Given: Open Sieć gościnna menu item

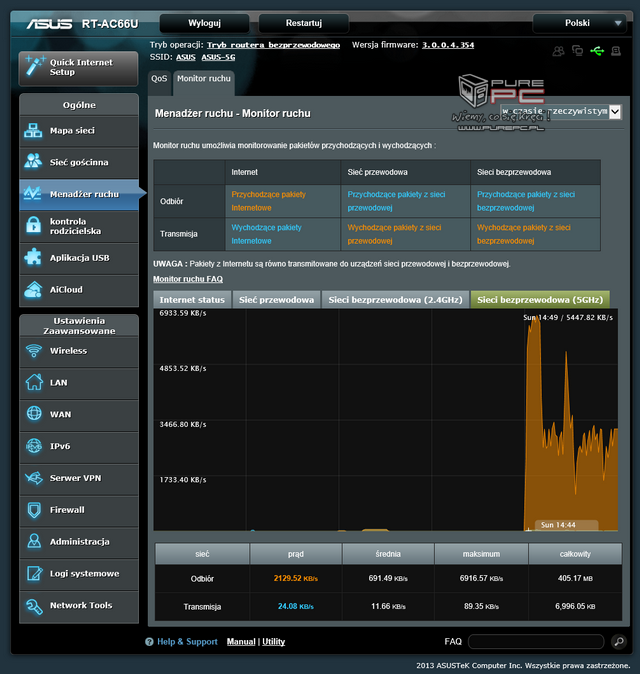Looking at the screenshot, I should (x=79, y=163).
